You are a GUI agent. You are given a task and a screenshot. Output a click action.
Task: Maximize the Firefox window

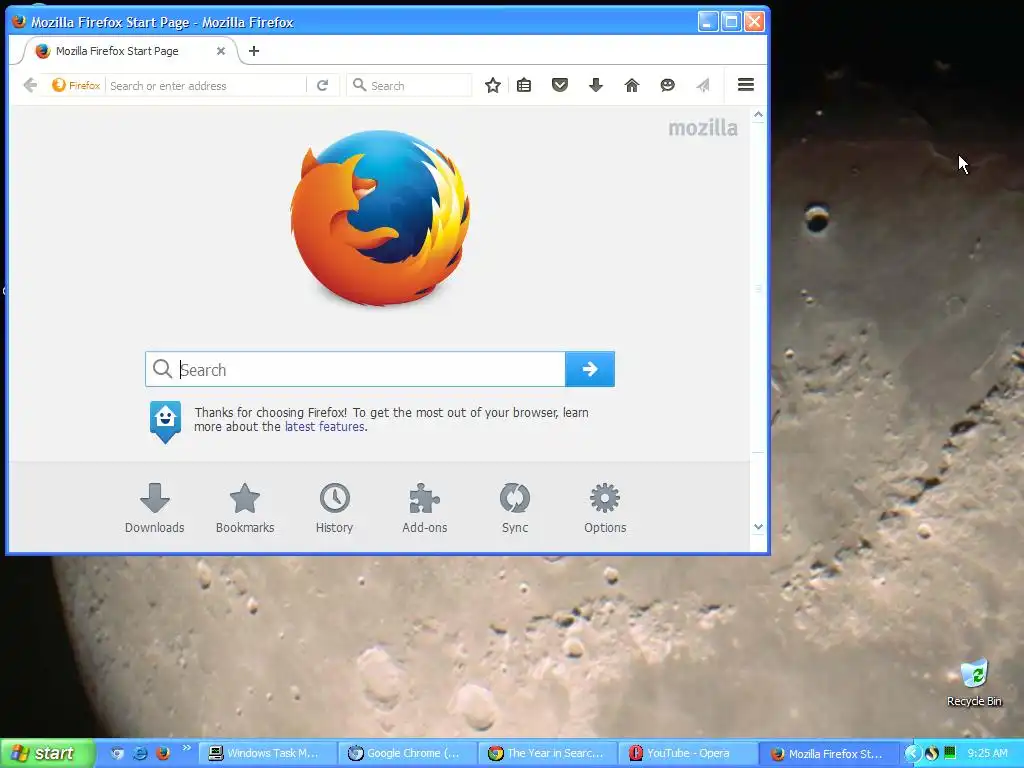coord(731,22)
